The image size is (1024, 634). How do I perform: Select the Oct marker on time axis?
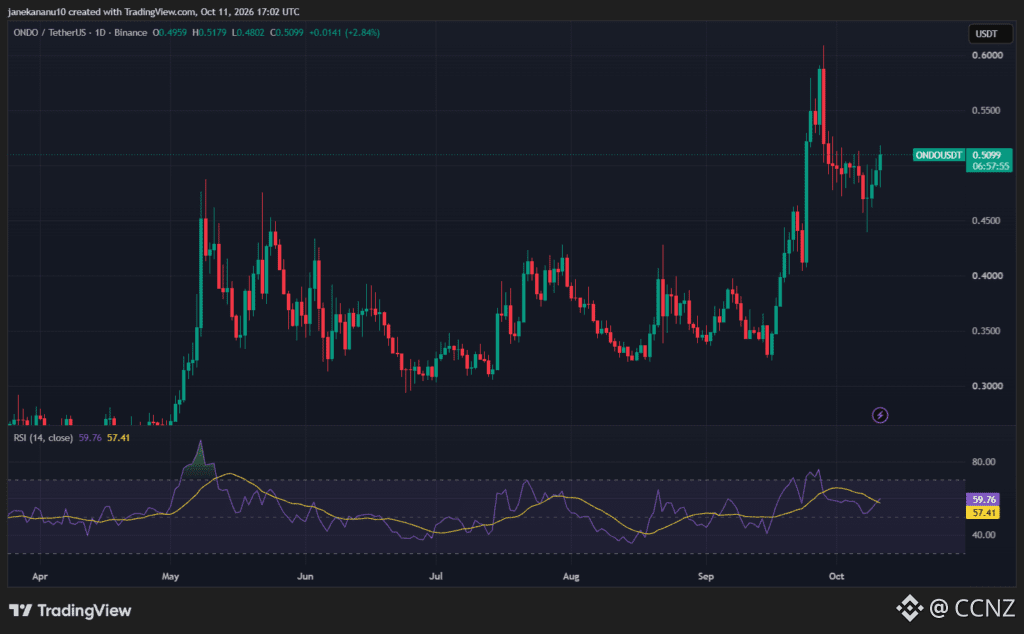(x=836, y=576)
